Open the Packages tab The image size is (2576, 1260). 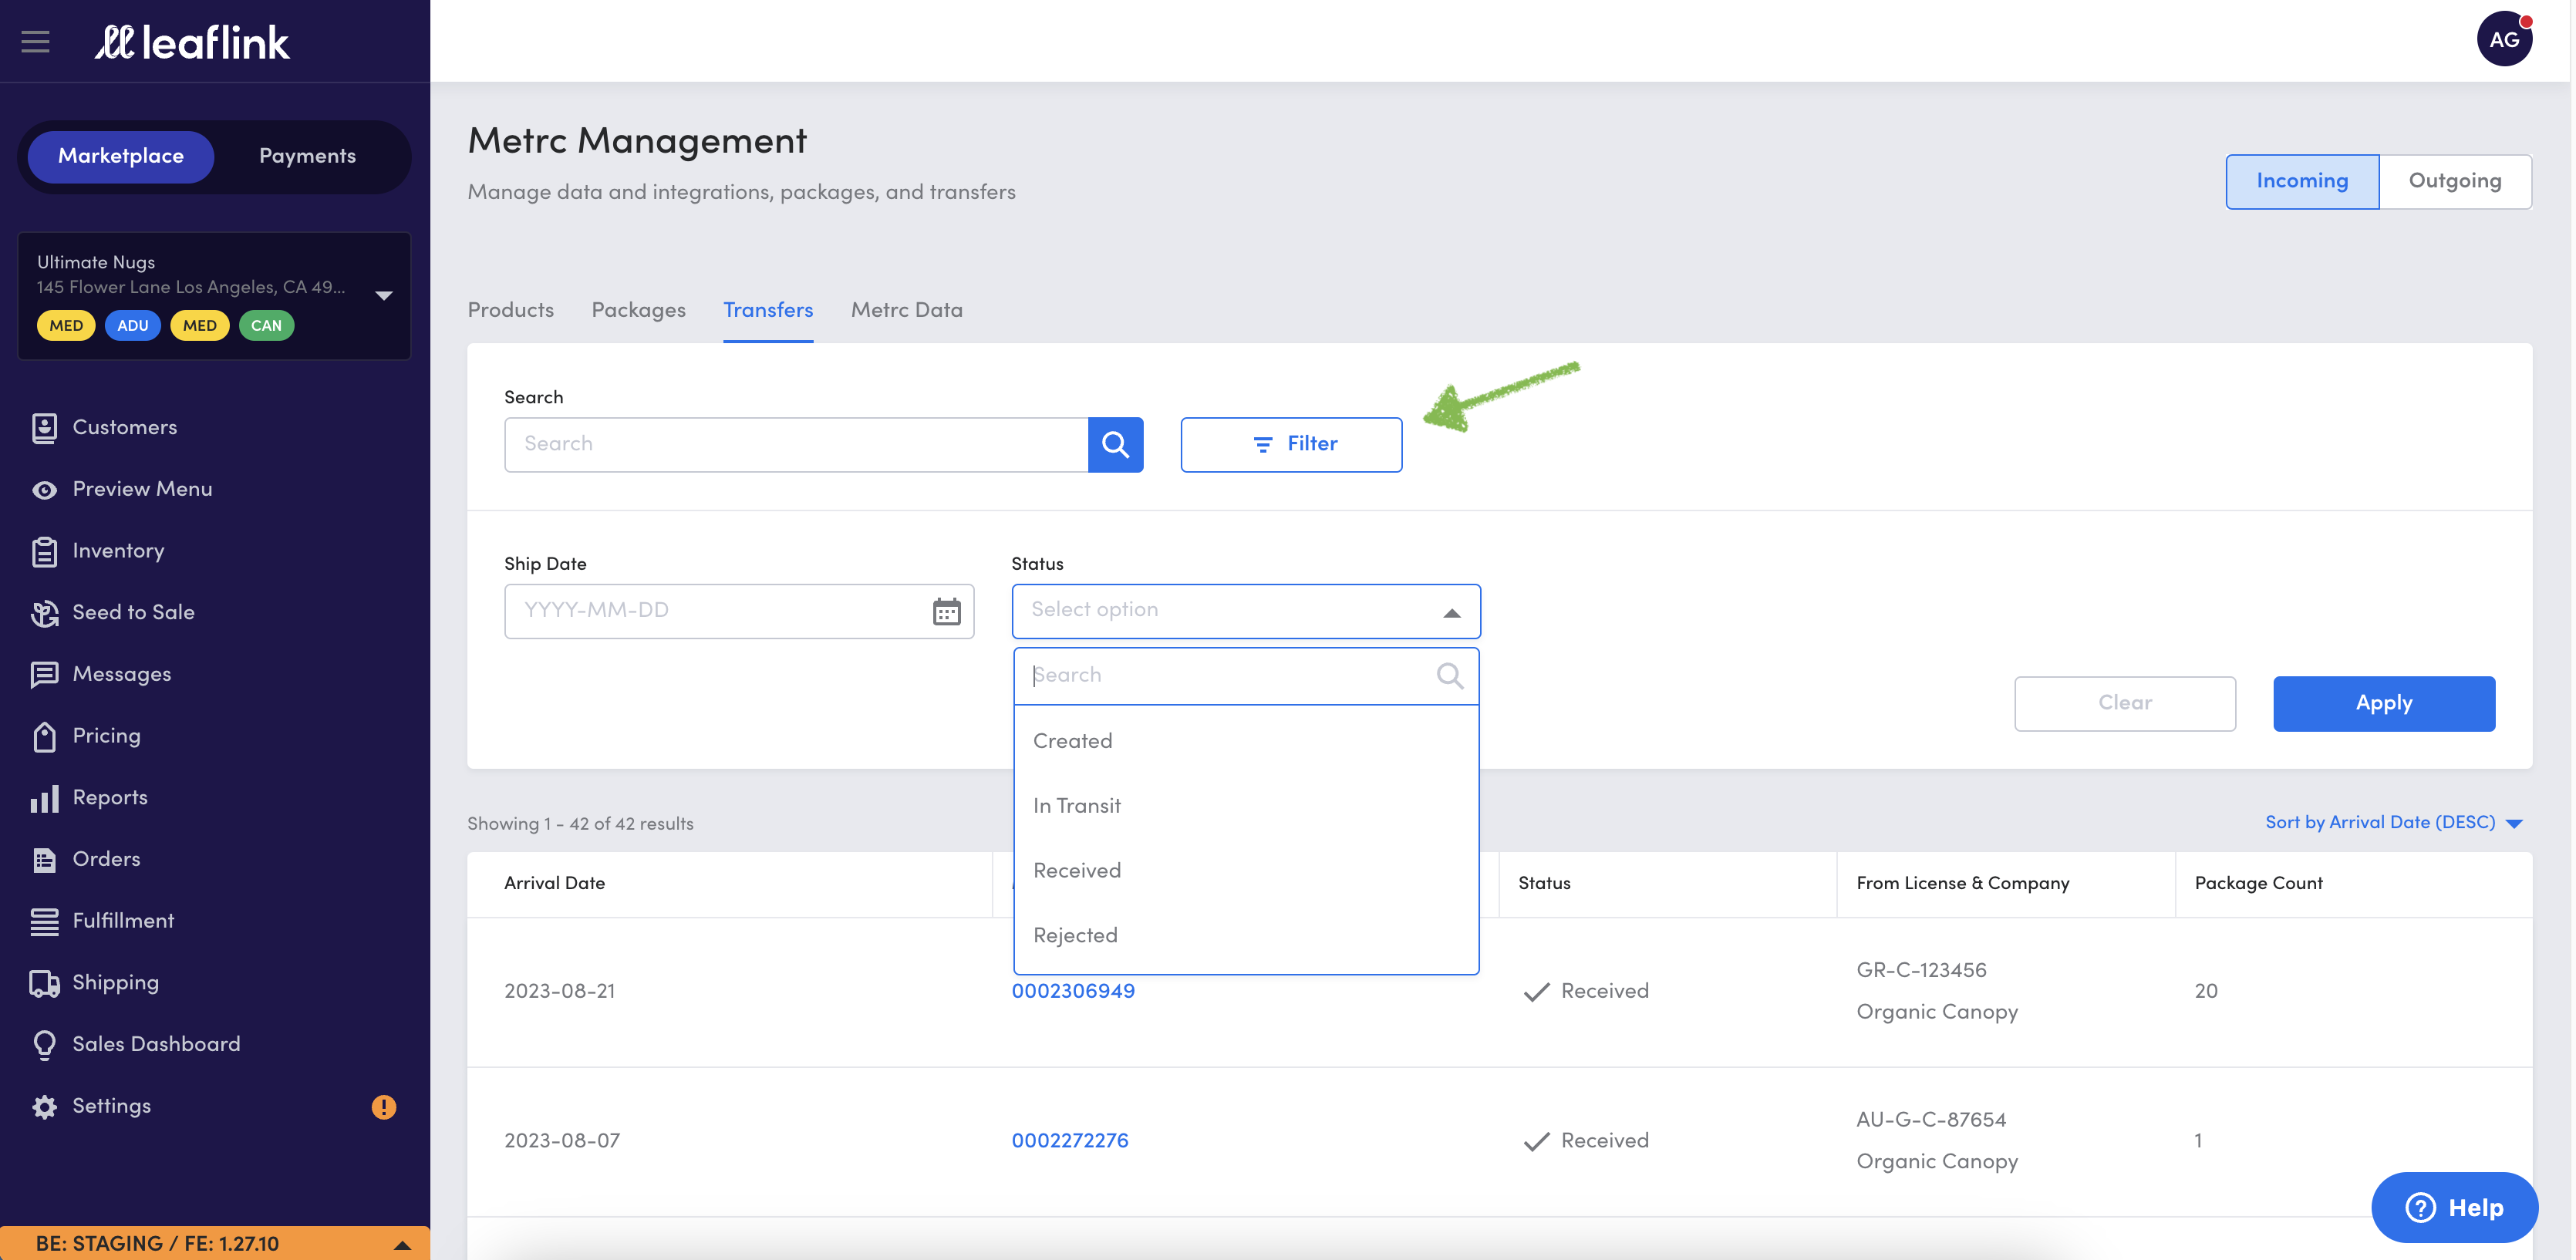click(x=638, y=310)
